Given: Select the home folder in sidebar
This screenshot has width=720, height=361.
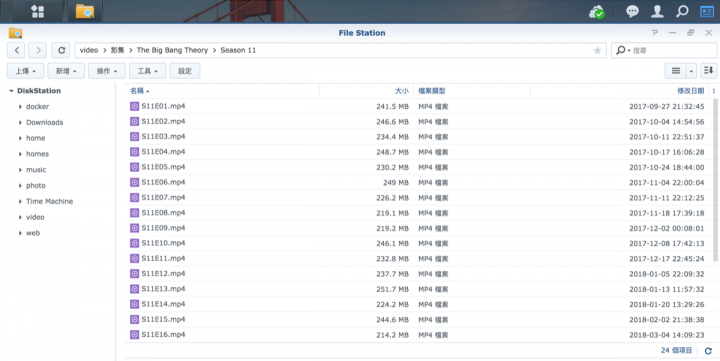Looking at the screenshot, I should click(x=35, y=138).
